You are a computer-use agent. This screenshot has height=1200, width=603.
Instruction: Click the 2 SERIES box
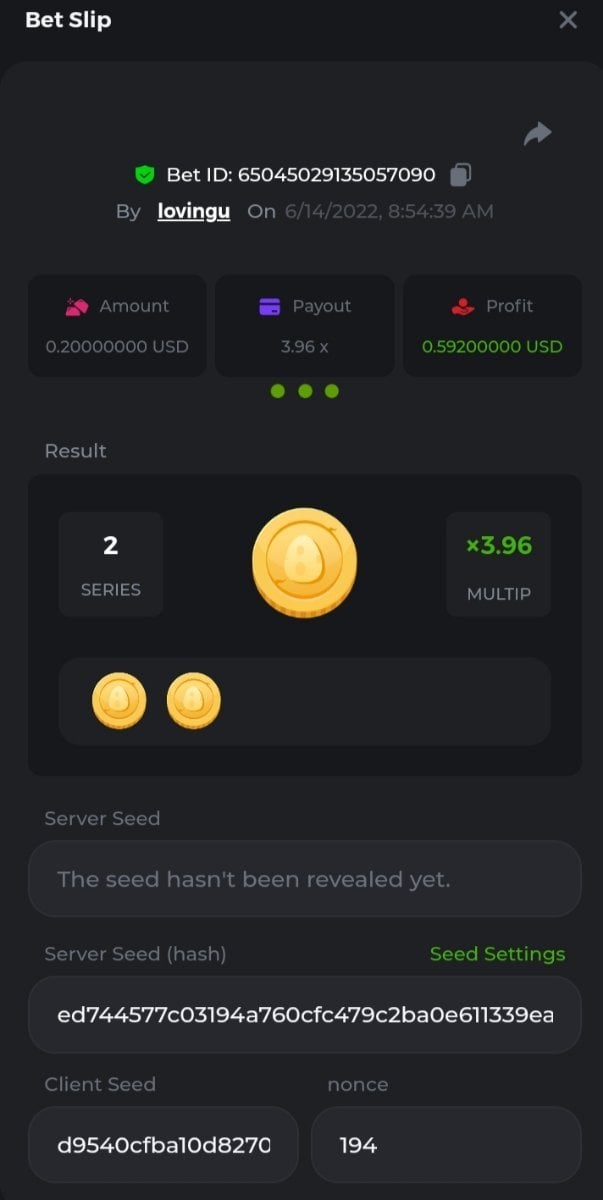coord(111,564)
